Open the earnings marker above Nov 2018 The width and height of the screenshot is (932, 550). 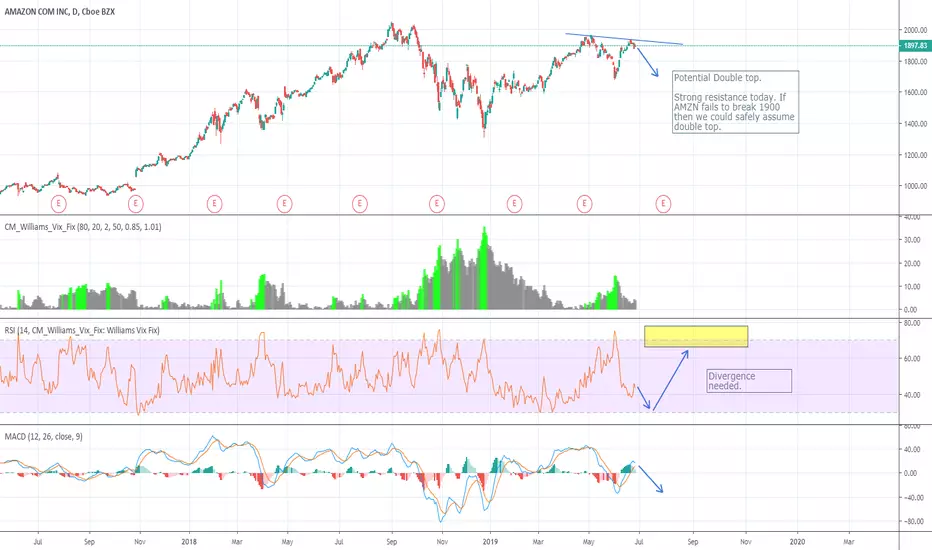pos(437,203)
